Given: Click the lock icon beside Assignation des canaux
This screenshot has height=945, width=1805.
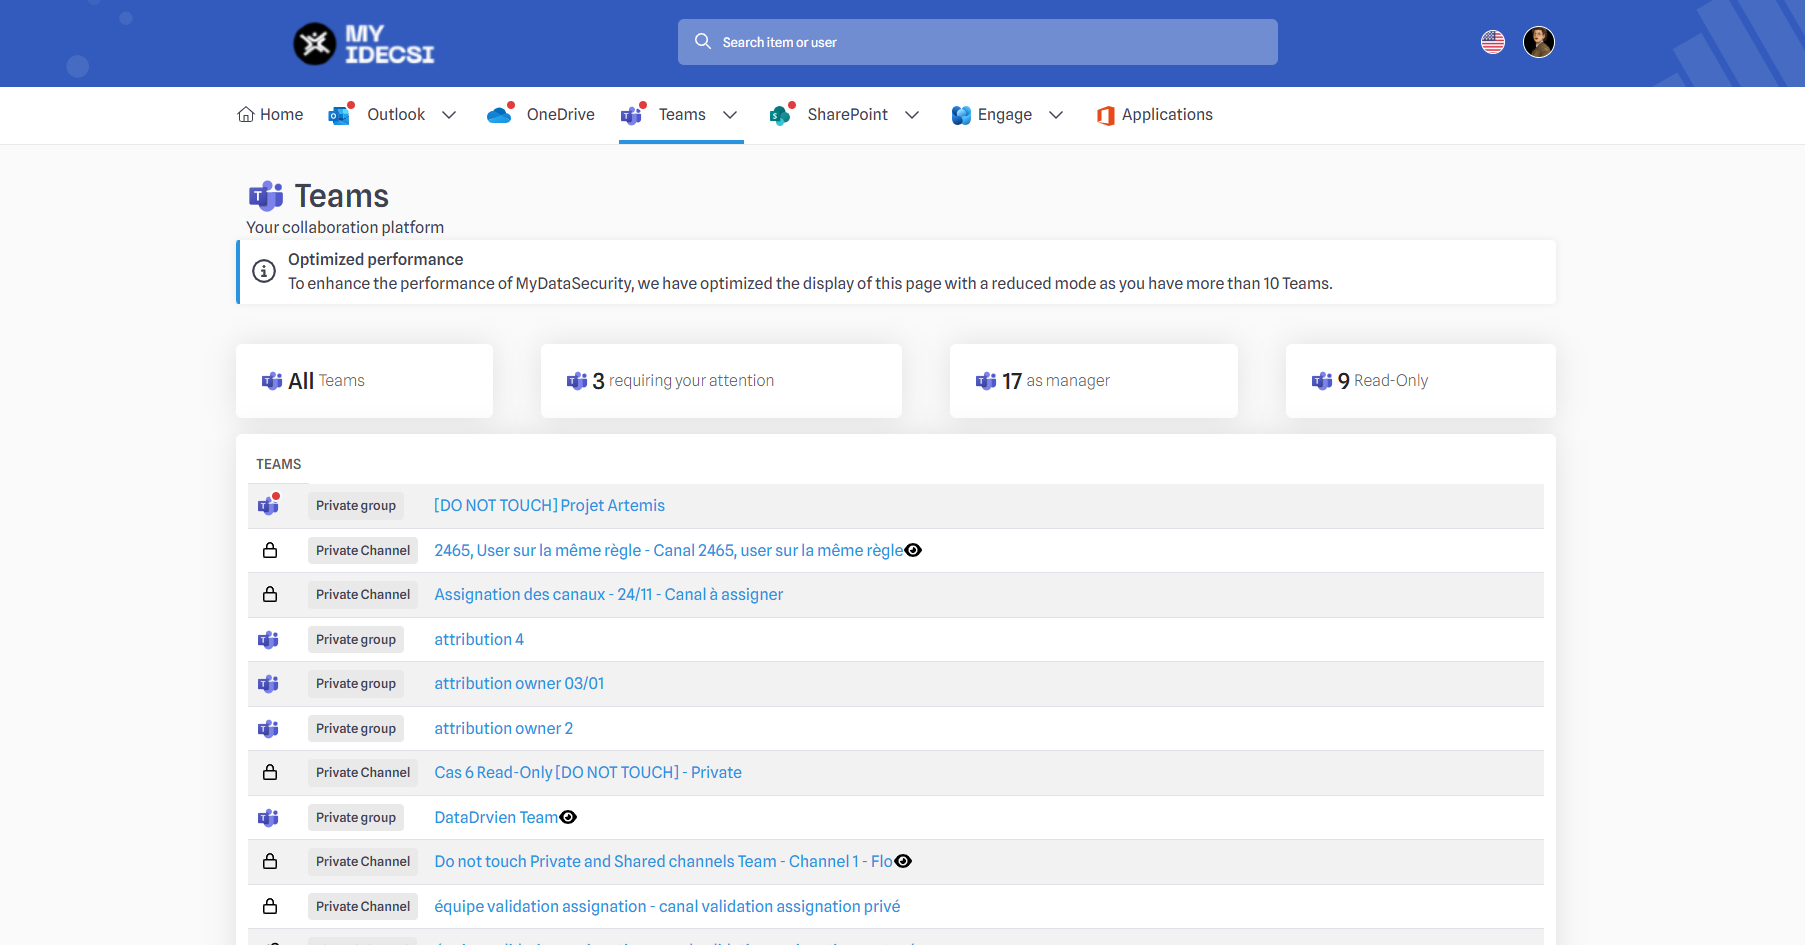Looking at the screenshot, I should click(x=270, y=595).
